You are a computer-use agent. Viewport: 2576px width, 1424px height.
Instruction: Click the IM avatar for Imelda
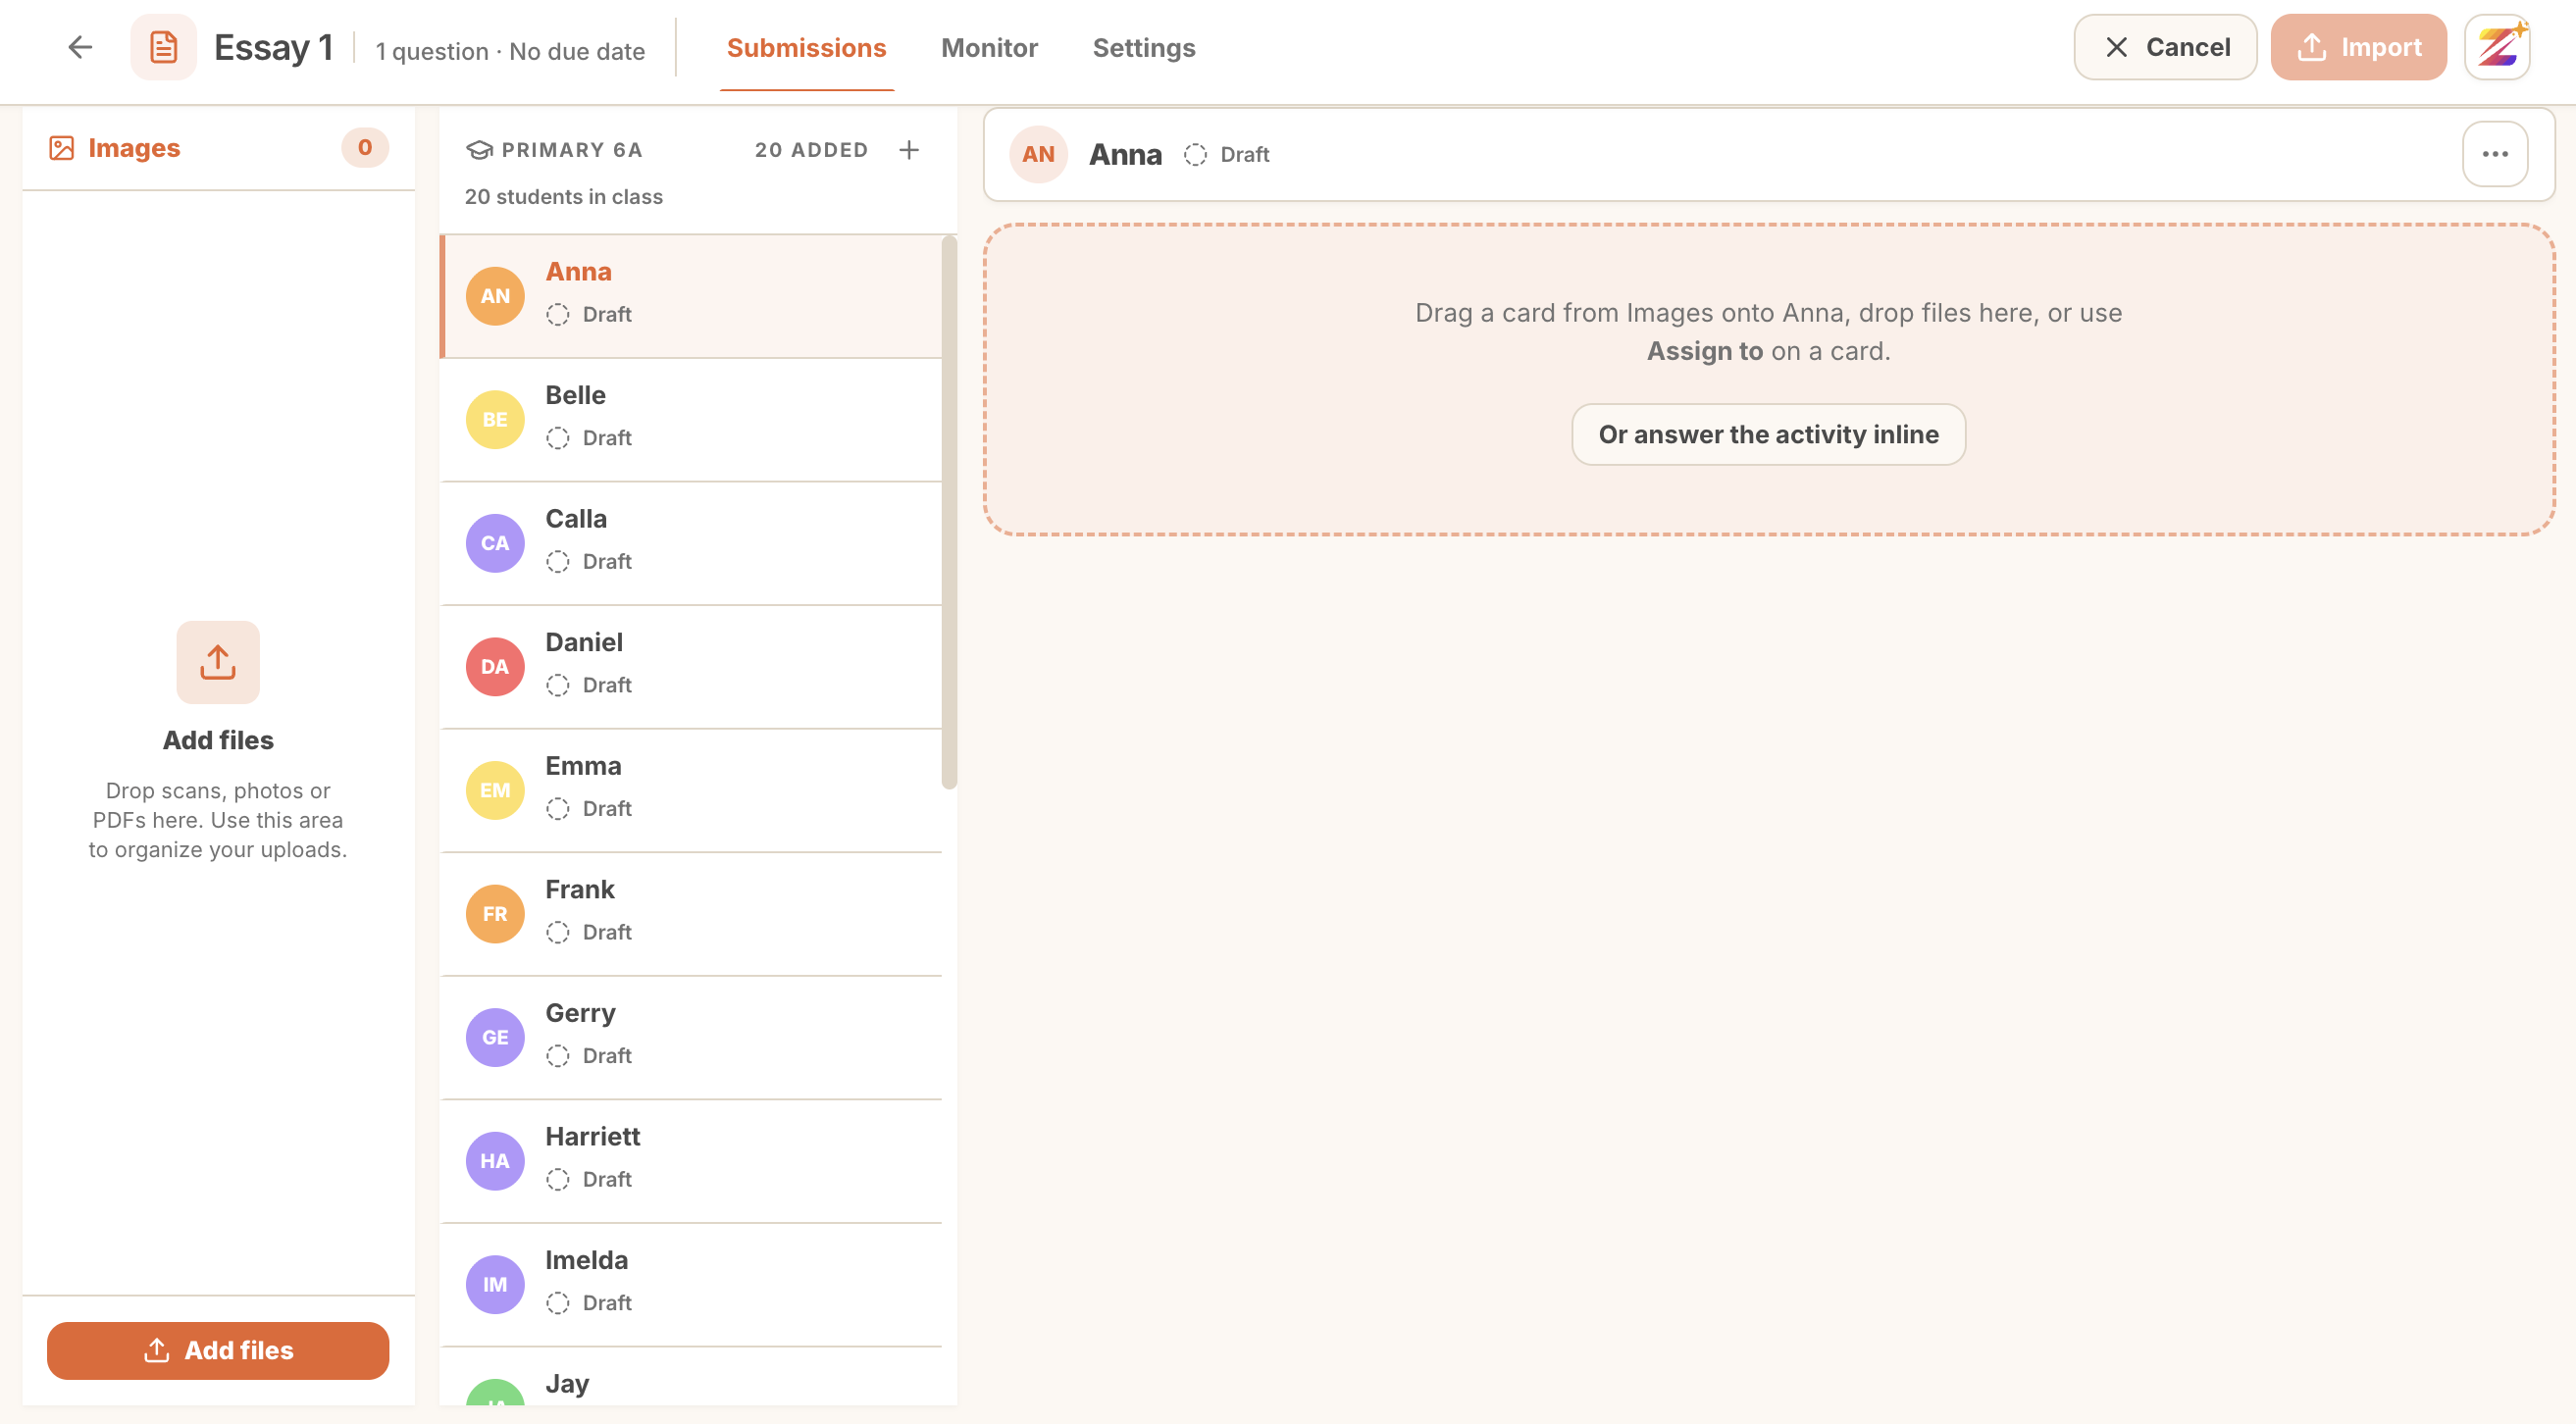[495, 1284]
